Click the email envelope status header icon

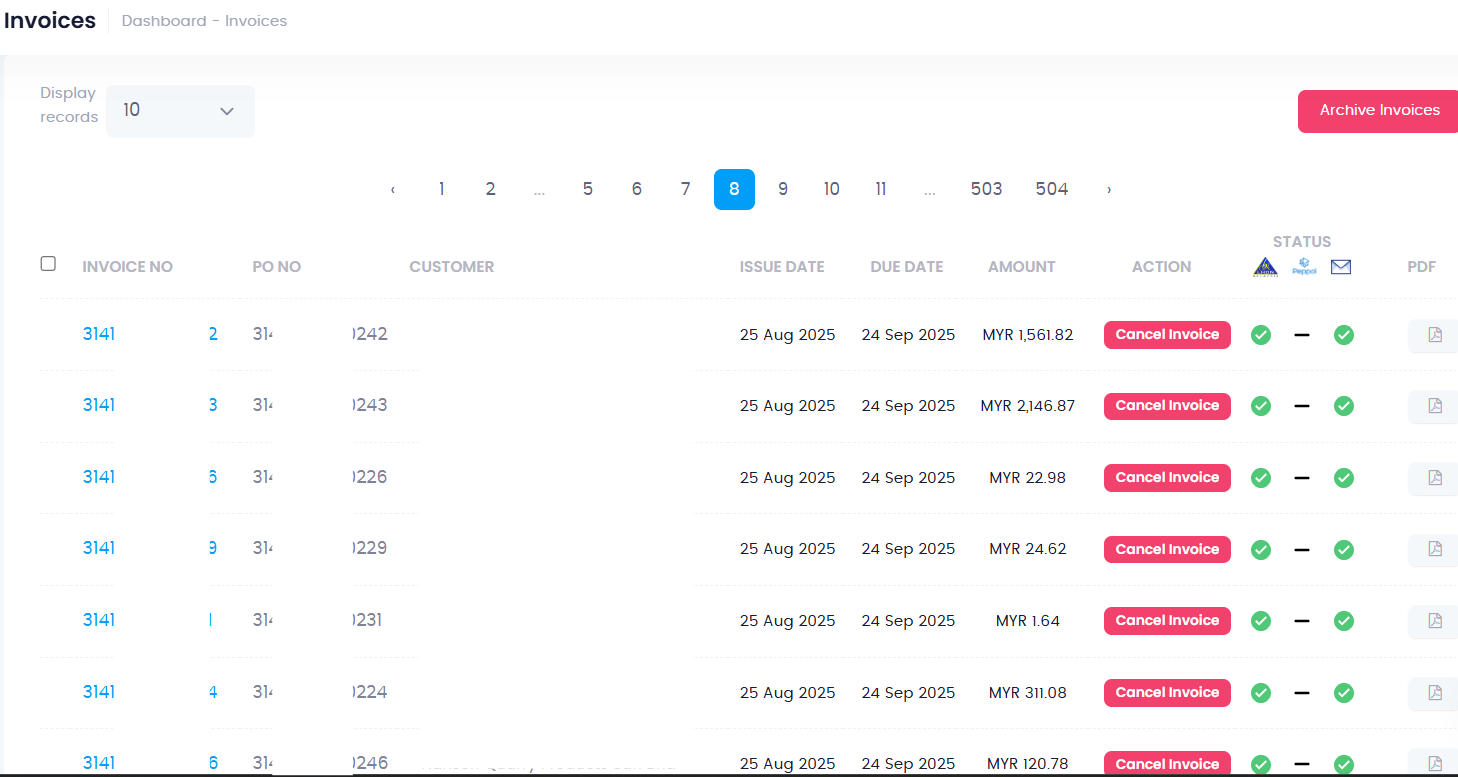[1341, 267]
